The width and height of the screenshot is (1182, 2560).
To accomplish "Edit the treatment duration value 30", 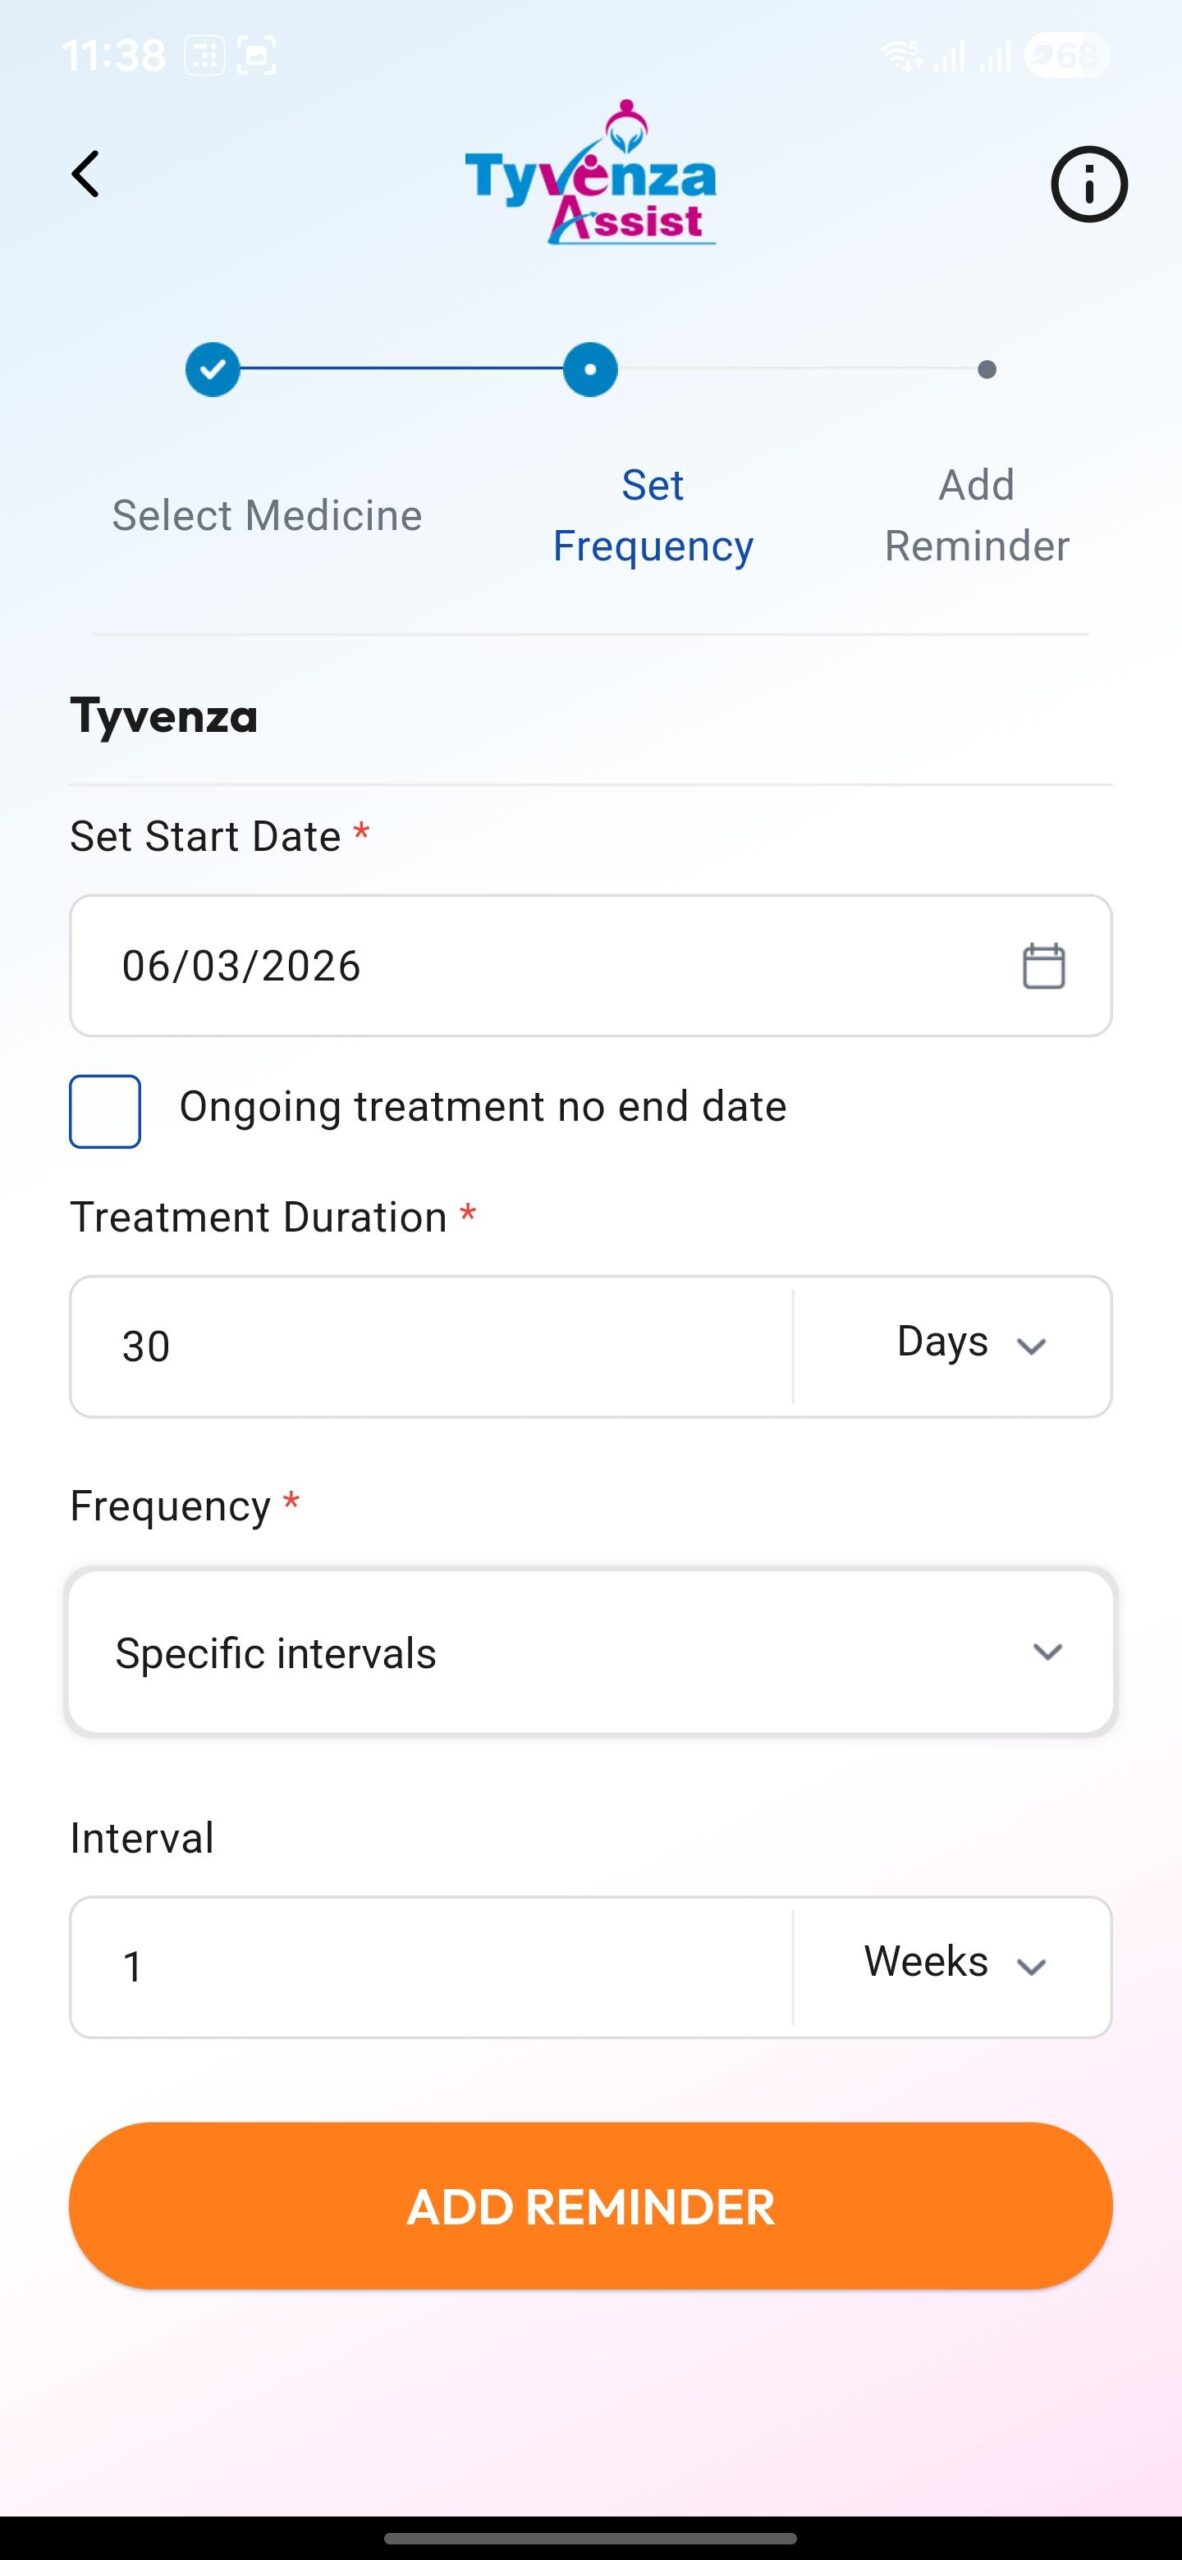I will (430, 1346).
